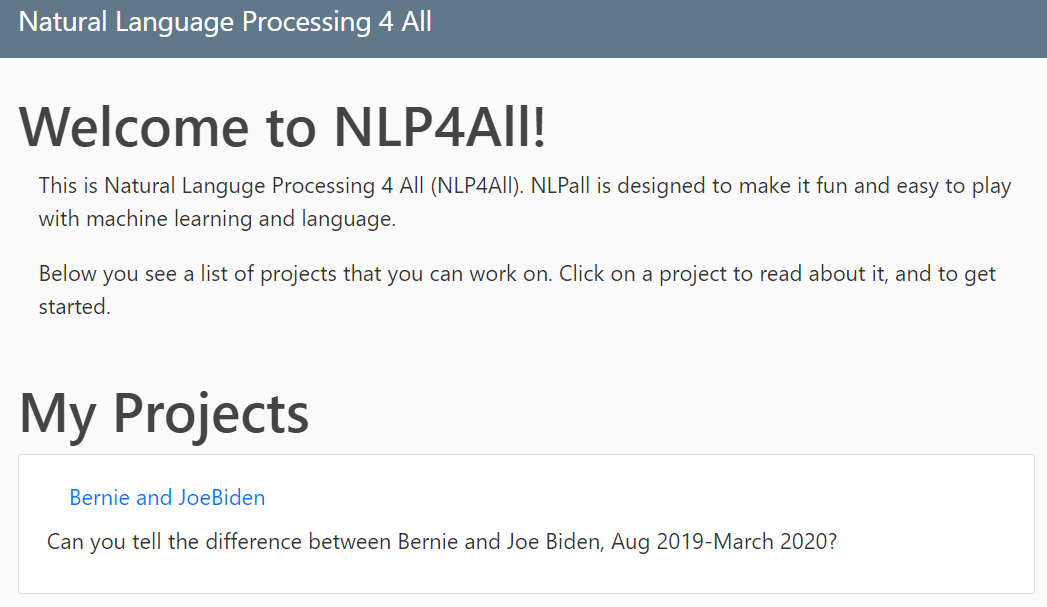1047x607 pixels.
Task: Click empty space in the top navigation bar
Action: 740,28
